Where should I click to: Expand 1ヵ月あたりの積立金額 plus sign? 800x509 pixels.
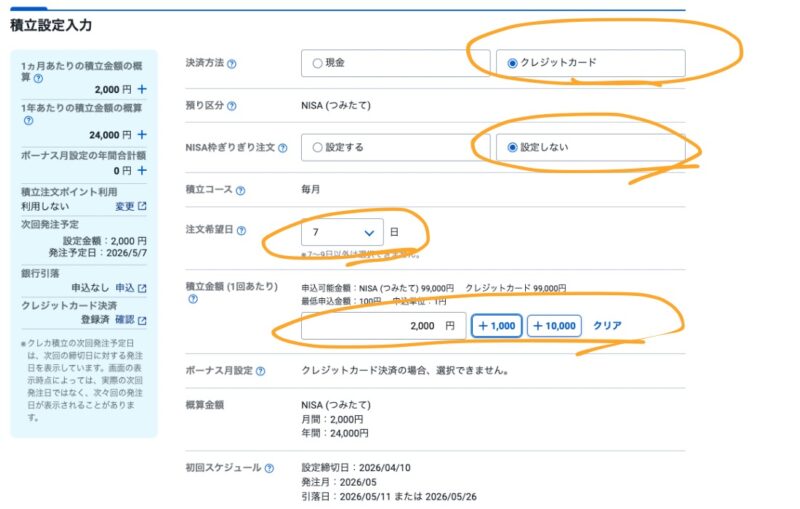tap(142, 90)
